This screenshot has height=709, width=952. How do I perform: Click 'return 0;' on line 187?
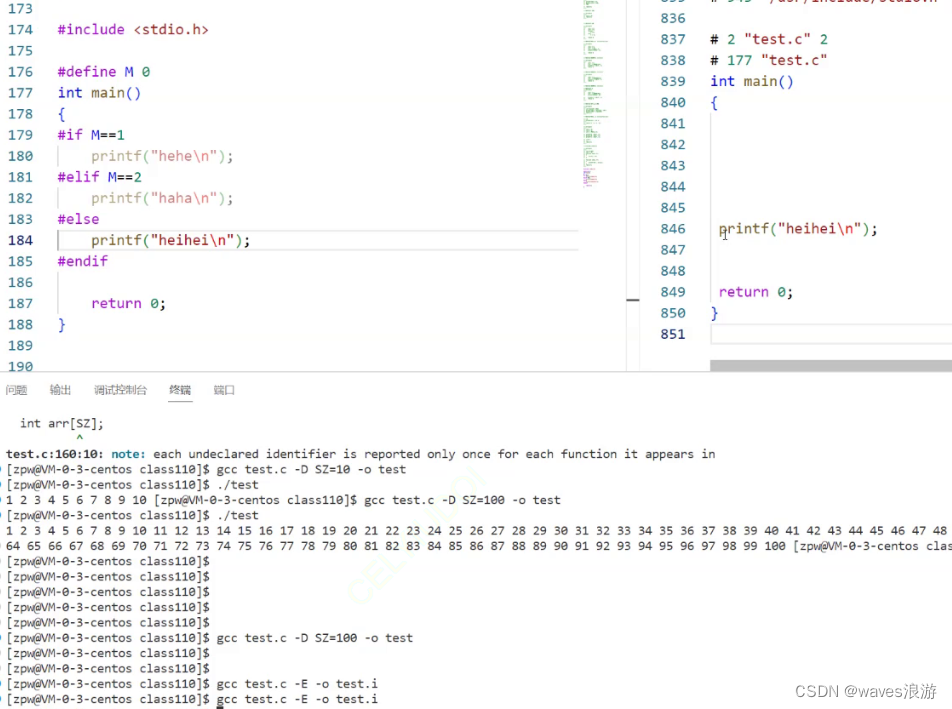click(128, 304)
